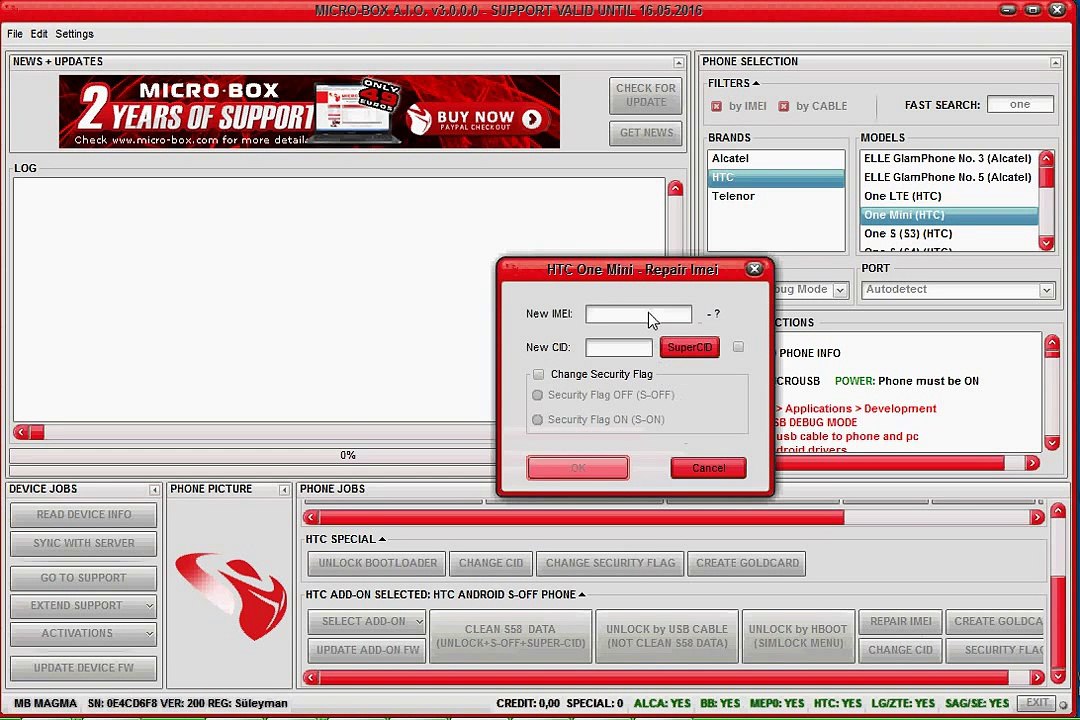Click UNLOCK BOOTLOADER button

[377, 563]
